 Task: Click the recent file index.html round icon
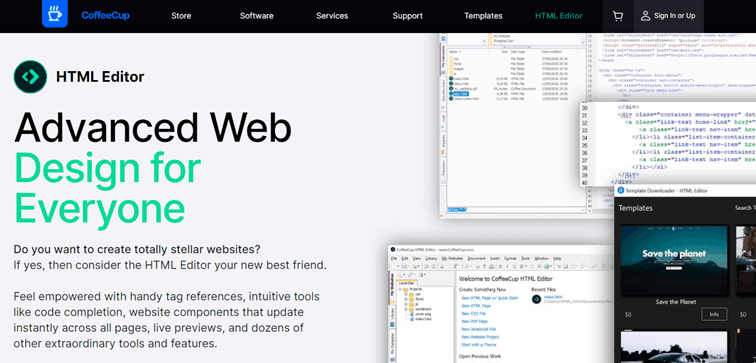click(x=536, y=299)
